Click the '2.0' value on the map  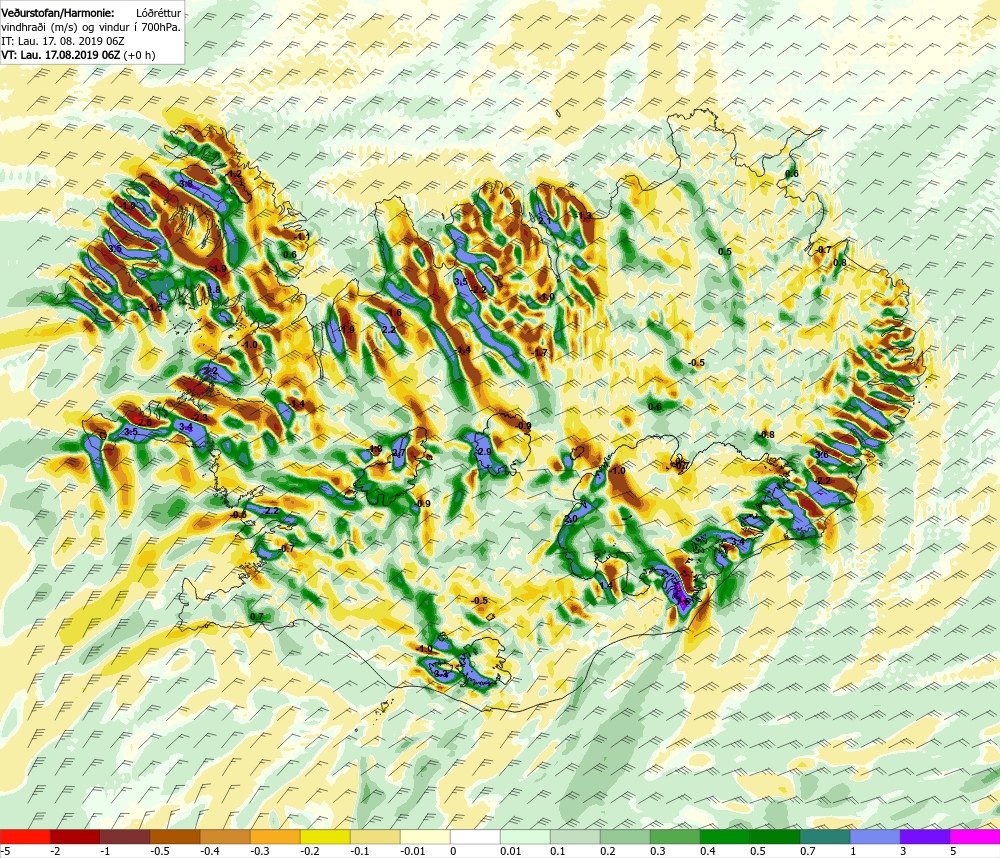571,519
